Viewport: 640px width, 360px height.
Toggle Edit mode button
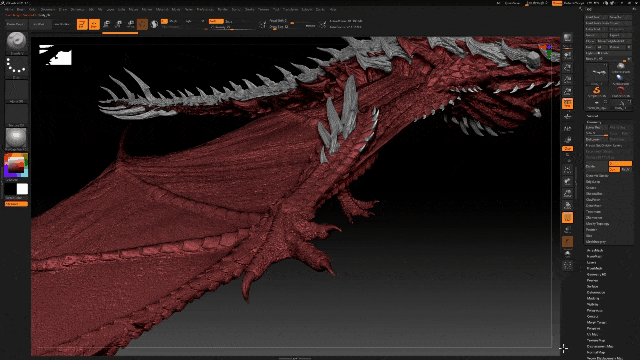click(82, 24)
